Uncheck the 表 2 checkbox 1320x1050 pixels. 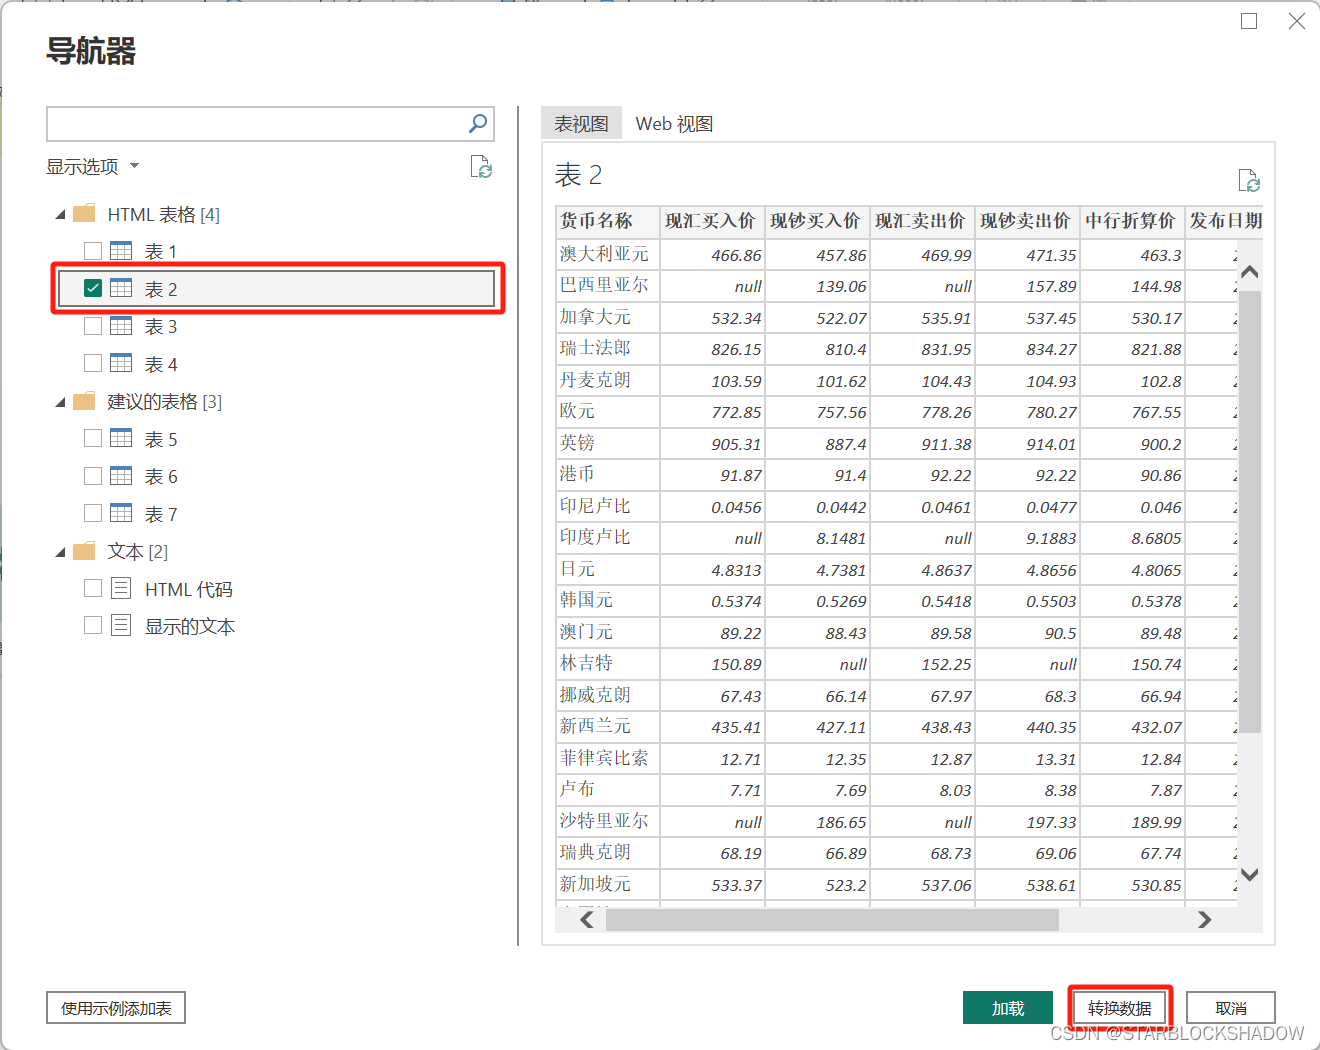(93, 288)
